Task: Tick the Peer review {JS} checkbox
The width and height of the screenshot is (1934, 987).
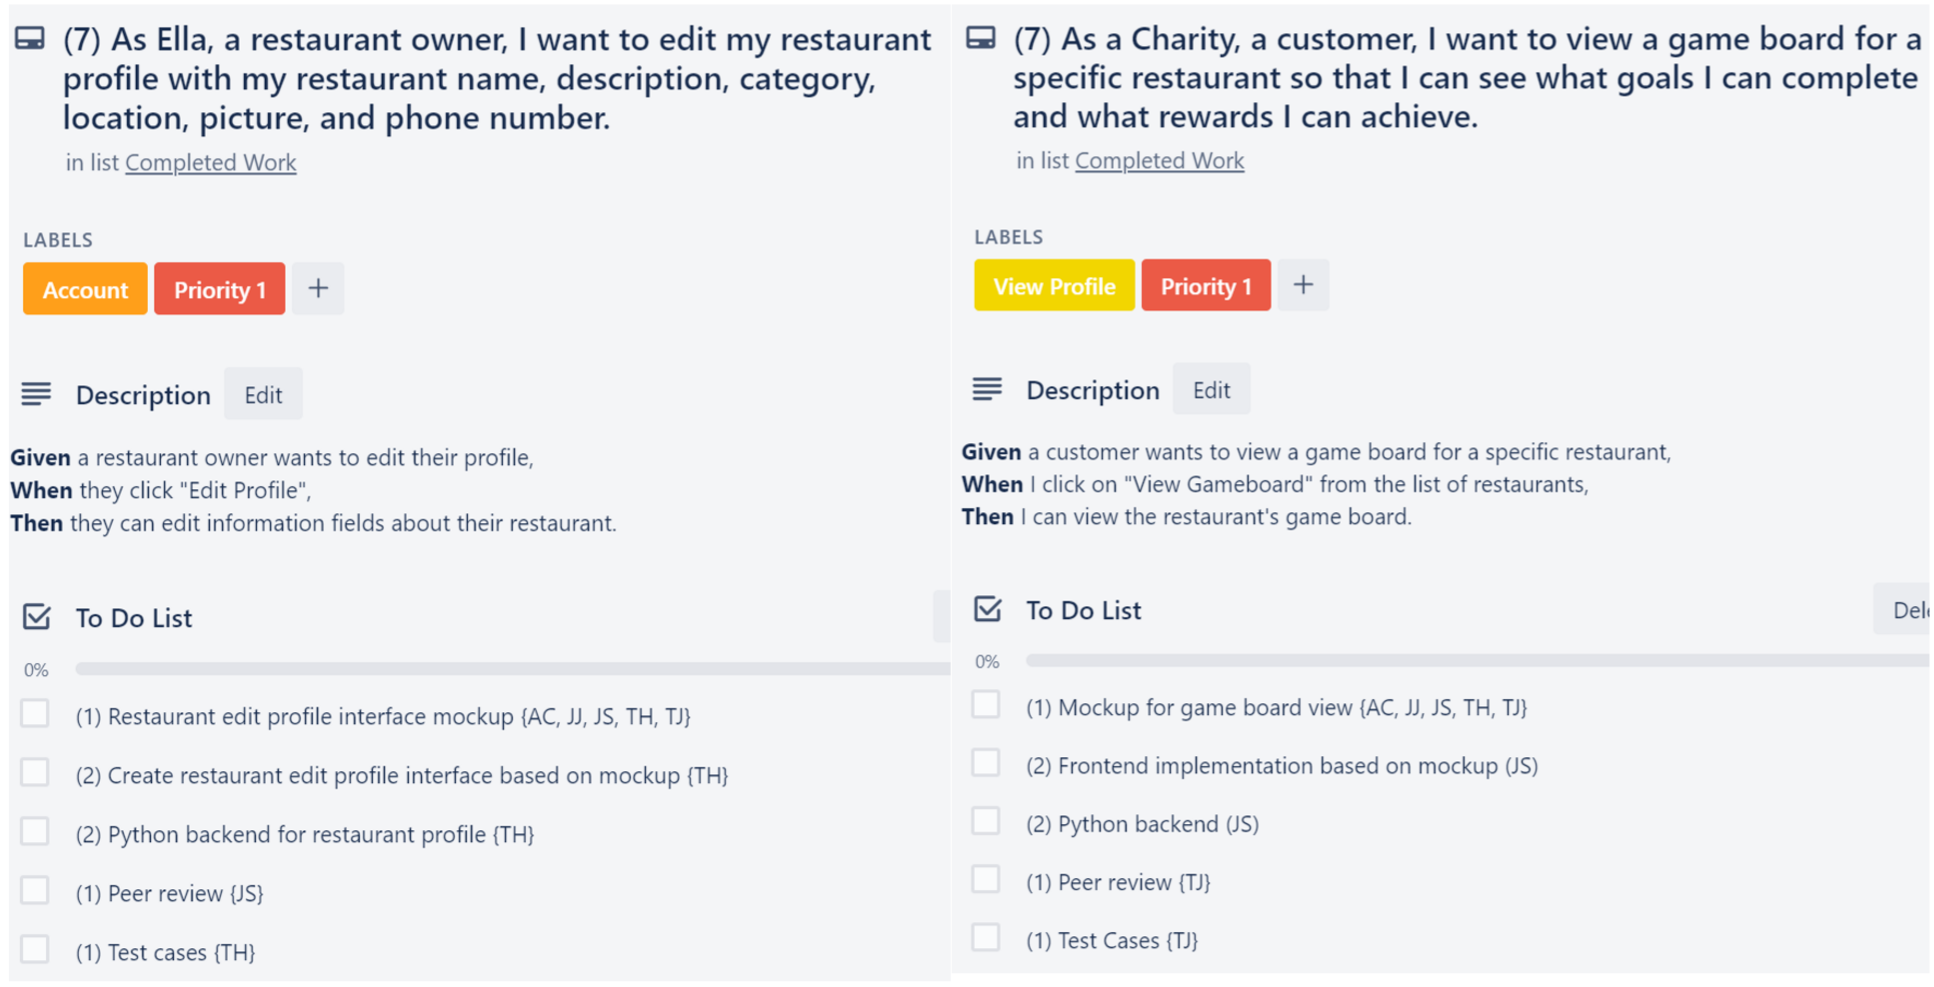Action: [35, 891]
